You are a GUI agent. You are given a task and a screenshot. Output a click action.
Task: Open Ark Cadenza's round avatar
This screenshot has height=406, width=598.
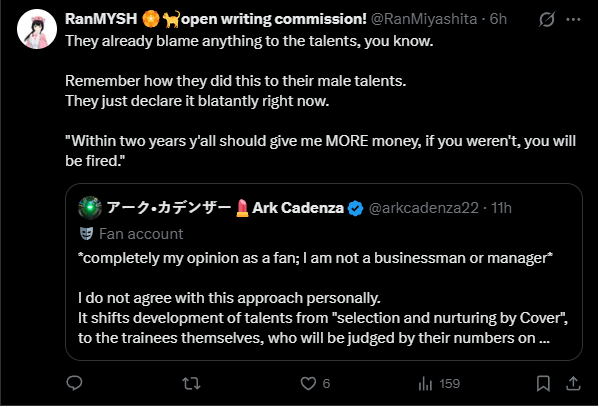[x=90, y=208]
